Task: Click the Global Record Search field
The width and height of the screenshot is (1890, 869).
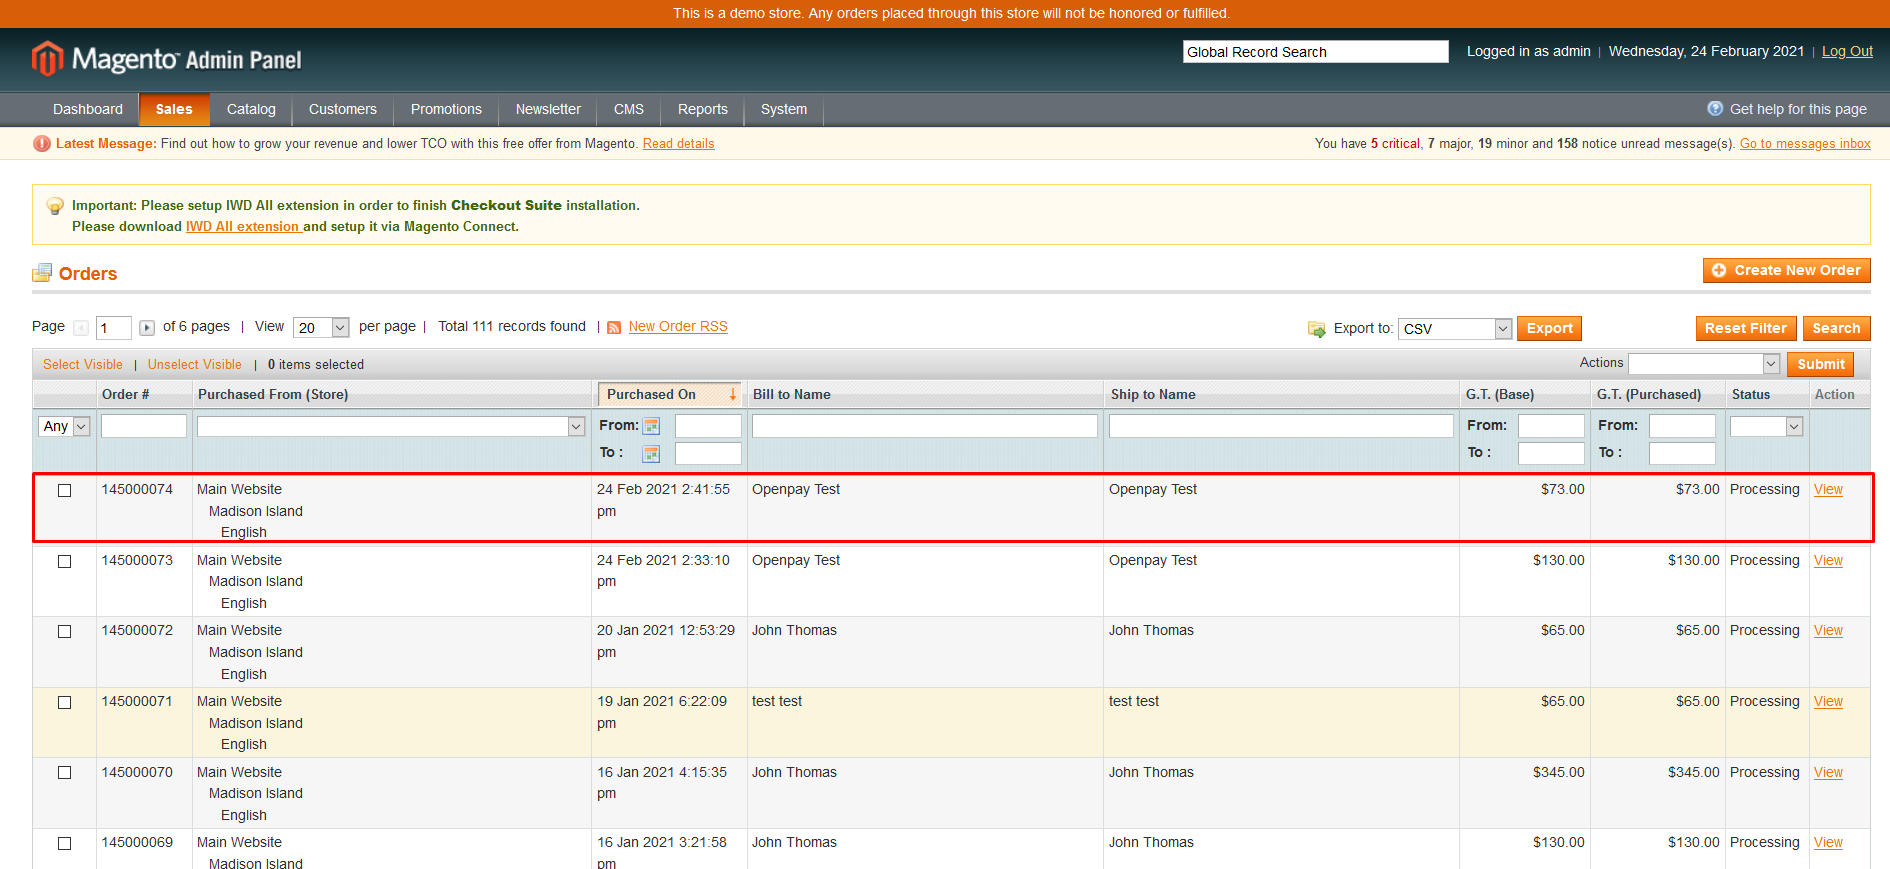Action: [x=1315, y=52]
